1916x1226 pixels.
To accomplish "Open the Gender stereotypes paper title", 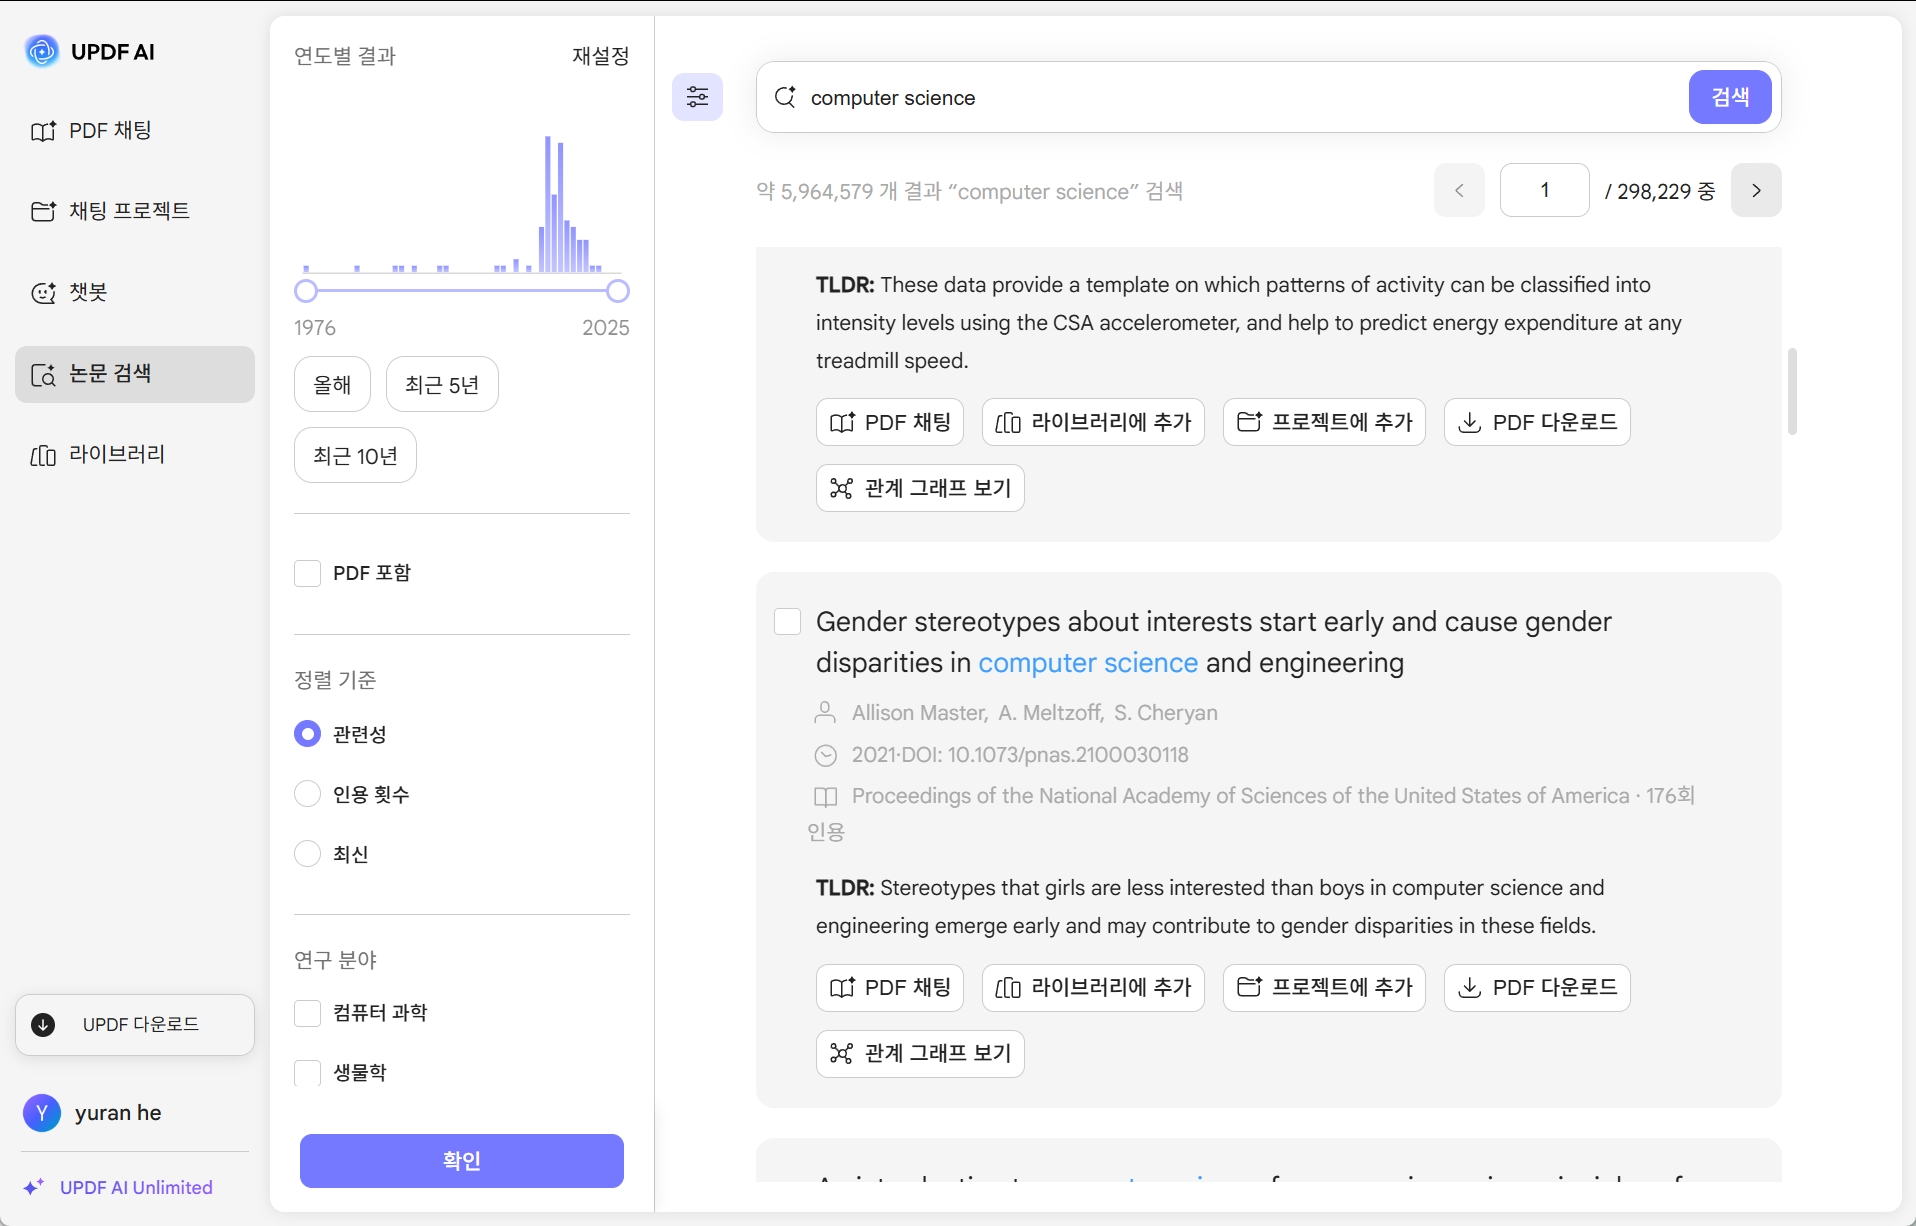I will 1214,642.
